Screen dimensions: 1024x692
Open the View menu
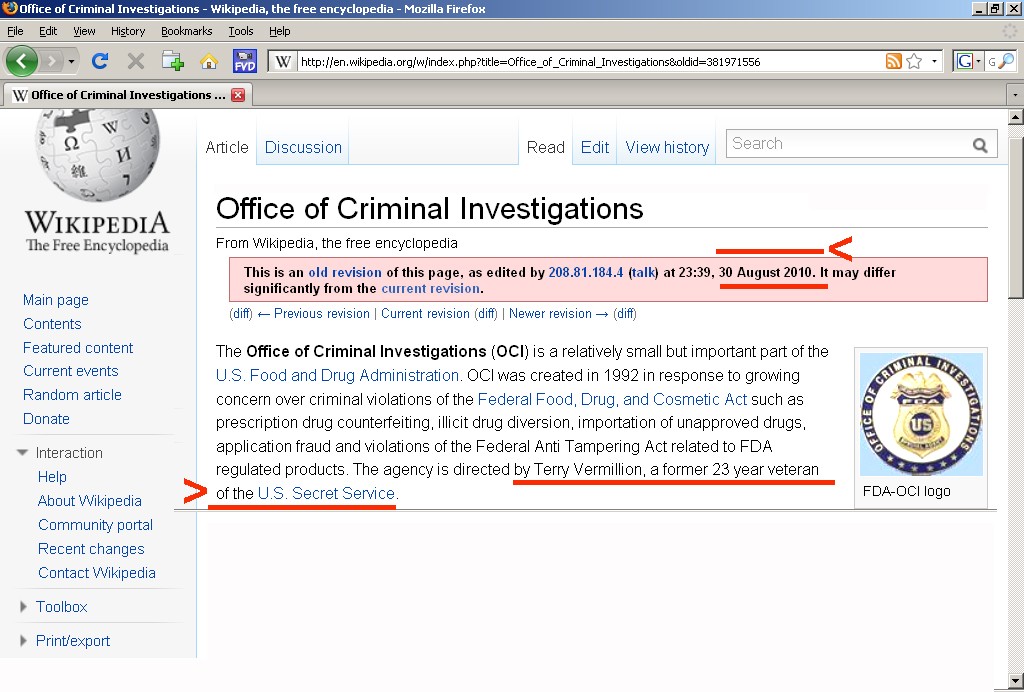84,31
